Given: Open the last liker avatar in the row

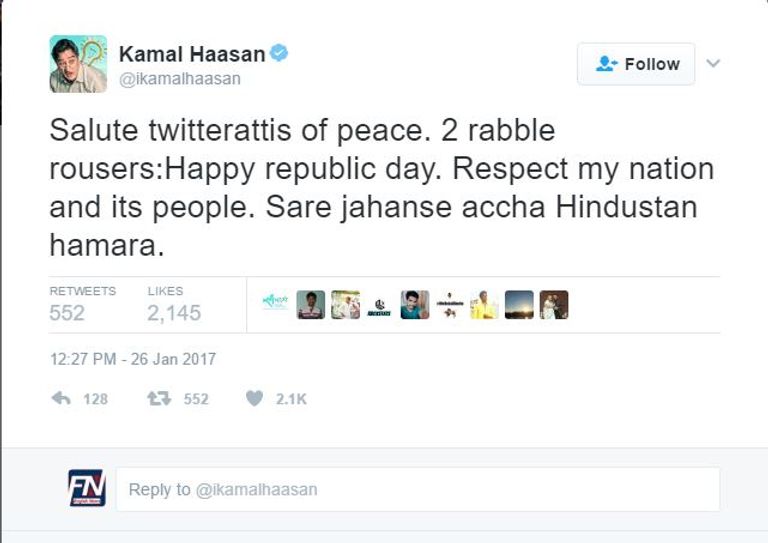Looking at the screenshot, I should click(554, 304).
